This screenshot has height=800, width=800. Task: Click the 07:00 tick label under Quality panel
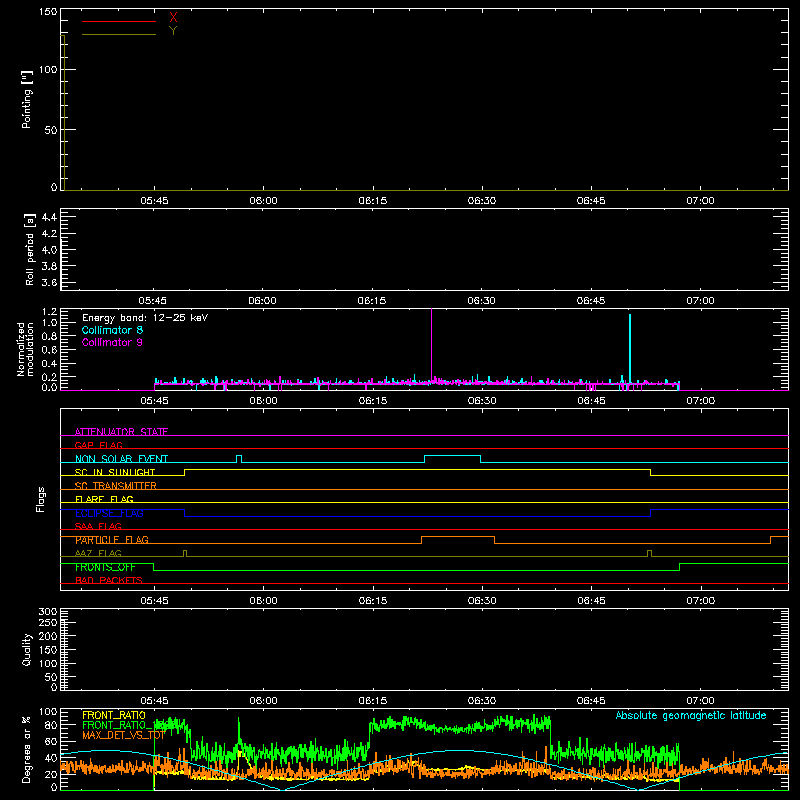tap(701, 701)
